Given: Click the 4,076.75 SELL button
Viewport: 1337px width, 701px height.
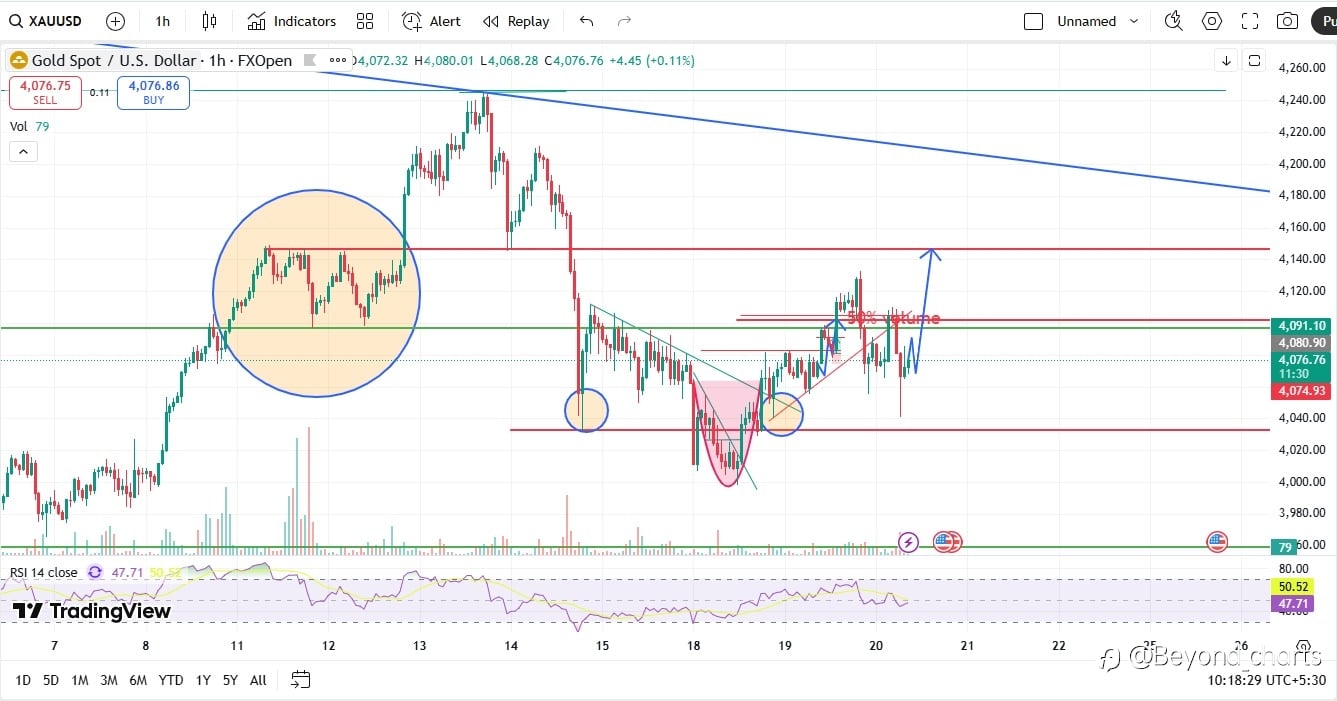Looking at the screenshot, I should [x=46, y=93].
